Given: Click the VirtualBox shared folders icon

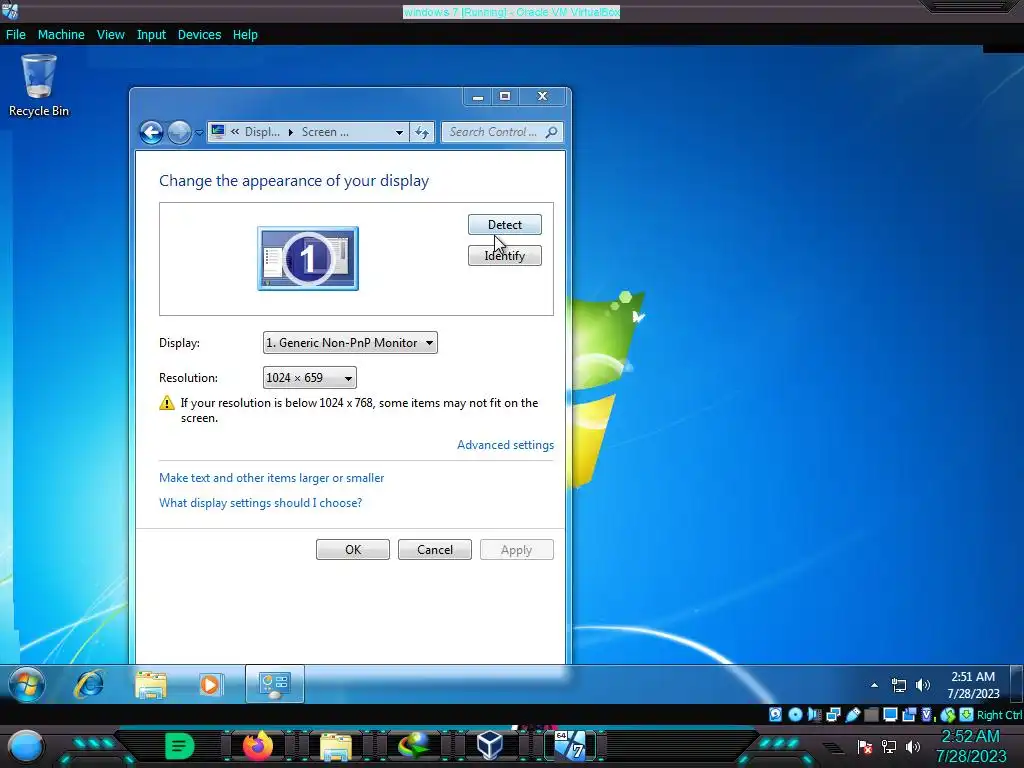Looking at the screenshot, I should click(871, 714).
